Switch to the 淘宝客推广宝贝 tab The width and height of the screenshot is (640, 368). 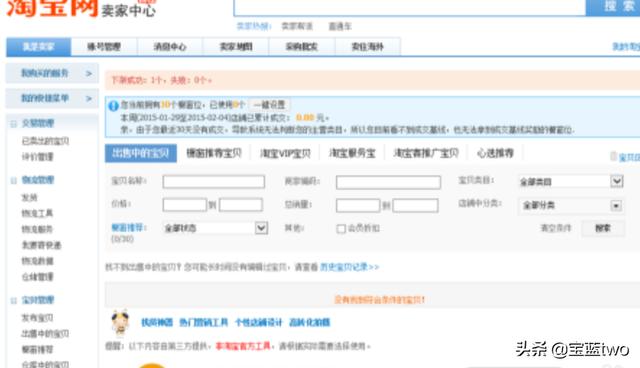coord(426,153)
